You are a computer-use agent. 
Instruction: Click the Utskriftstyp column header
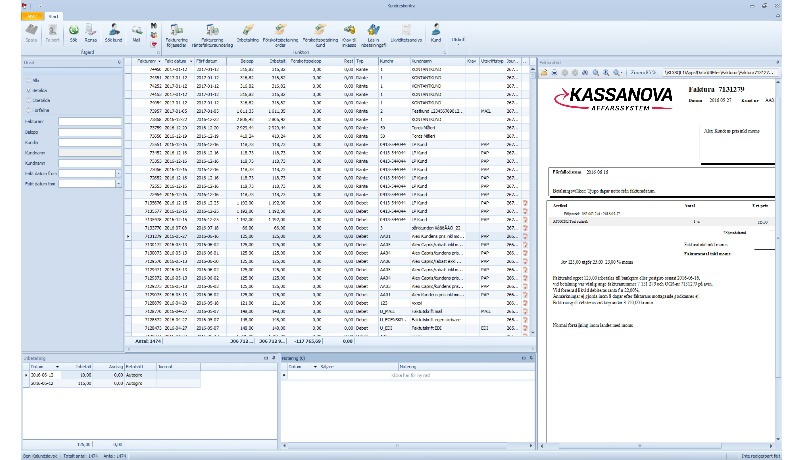point(492,61)
